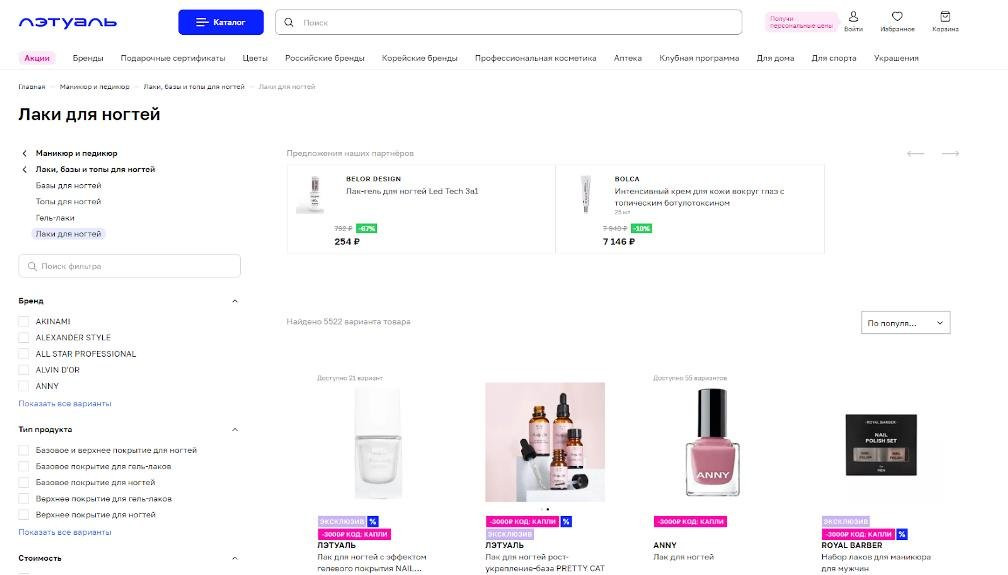Viewport: 1008px width, 575px height.
Task: Enable the ALEXANDER STYLE brand filter
Action: tap(24, 338)
